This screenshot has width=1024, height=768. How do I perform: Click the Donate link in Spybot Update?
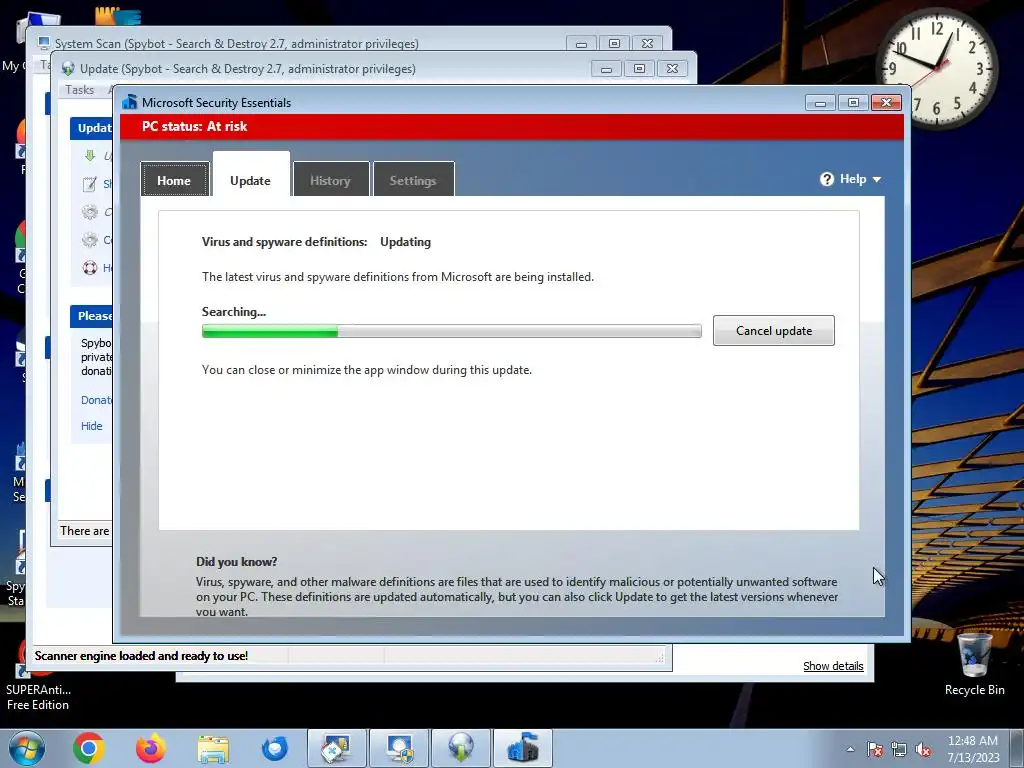click(96, 400)
